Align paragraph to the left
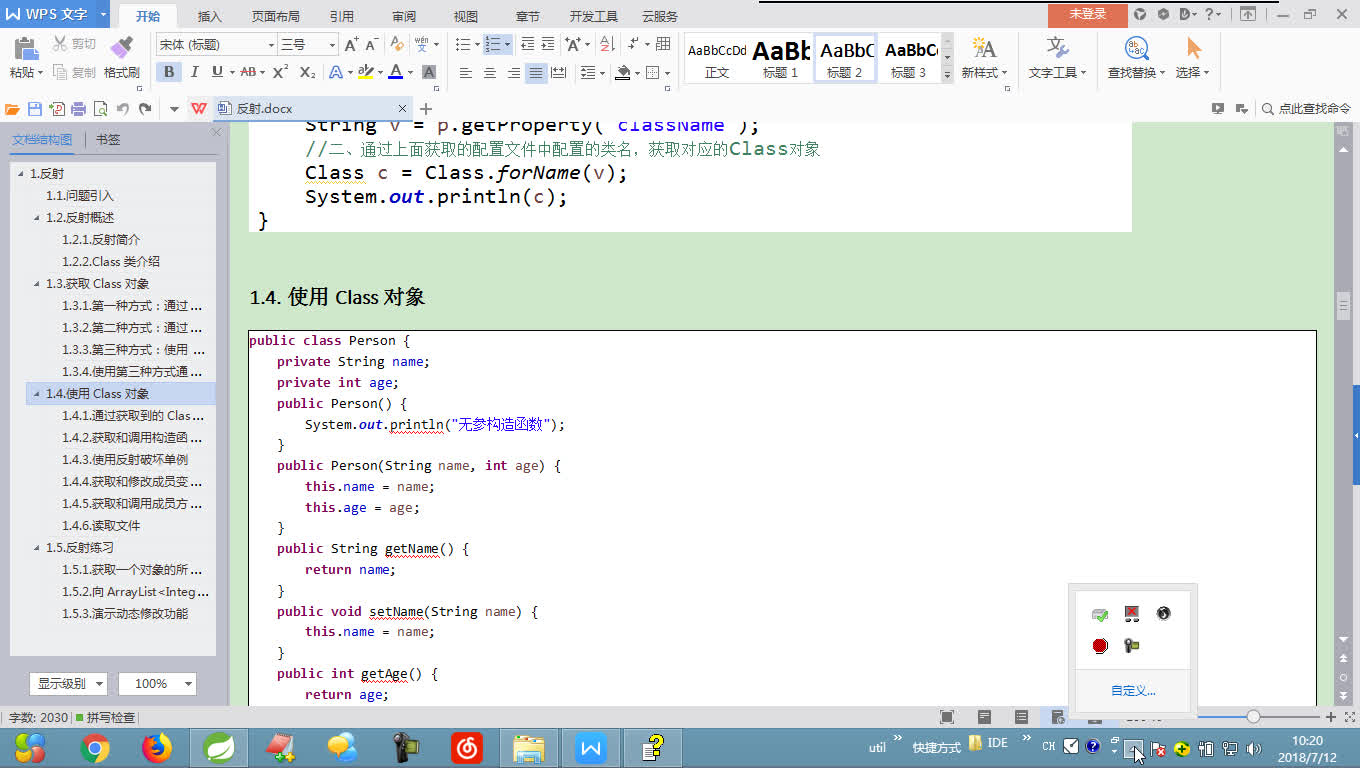Image resolution: width=1360 pixels, height=768 pixels. pyautogui.click(x=465, y=73)
